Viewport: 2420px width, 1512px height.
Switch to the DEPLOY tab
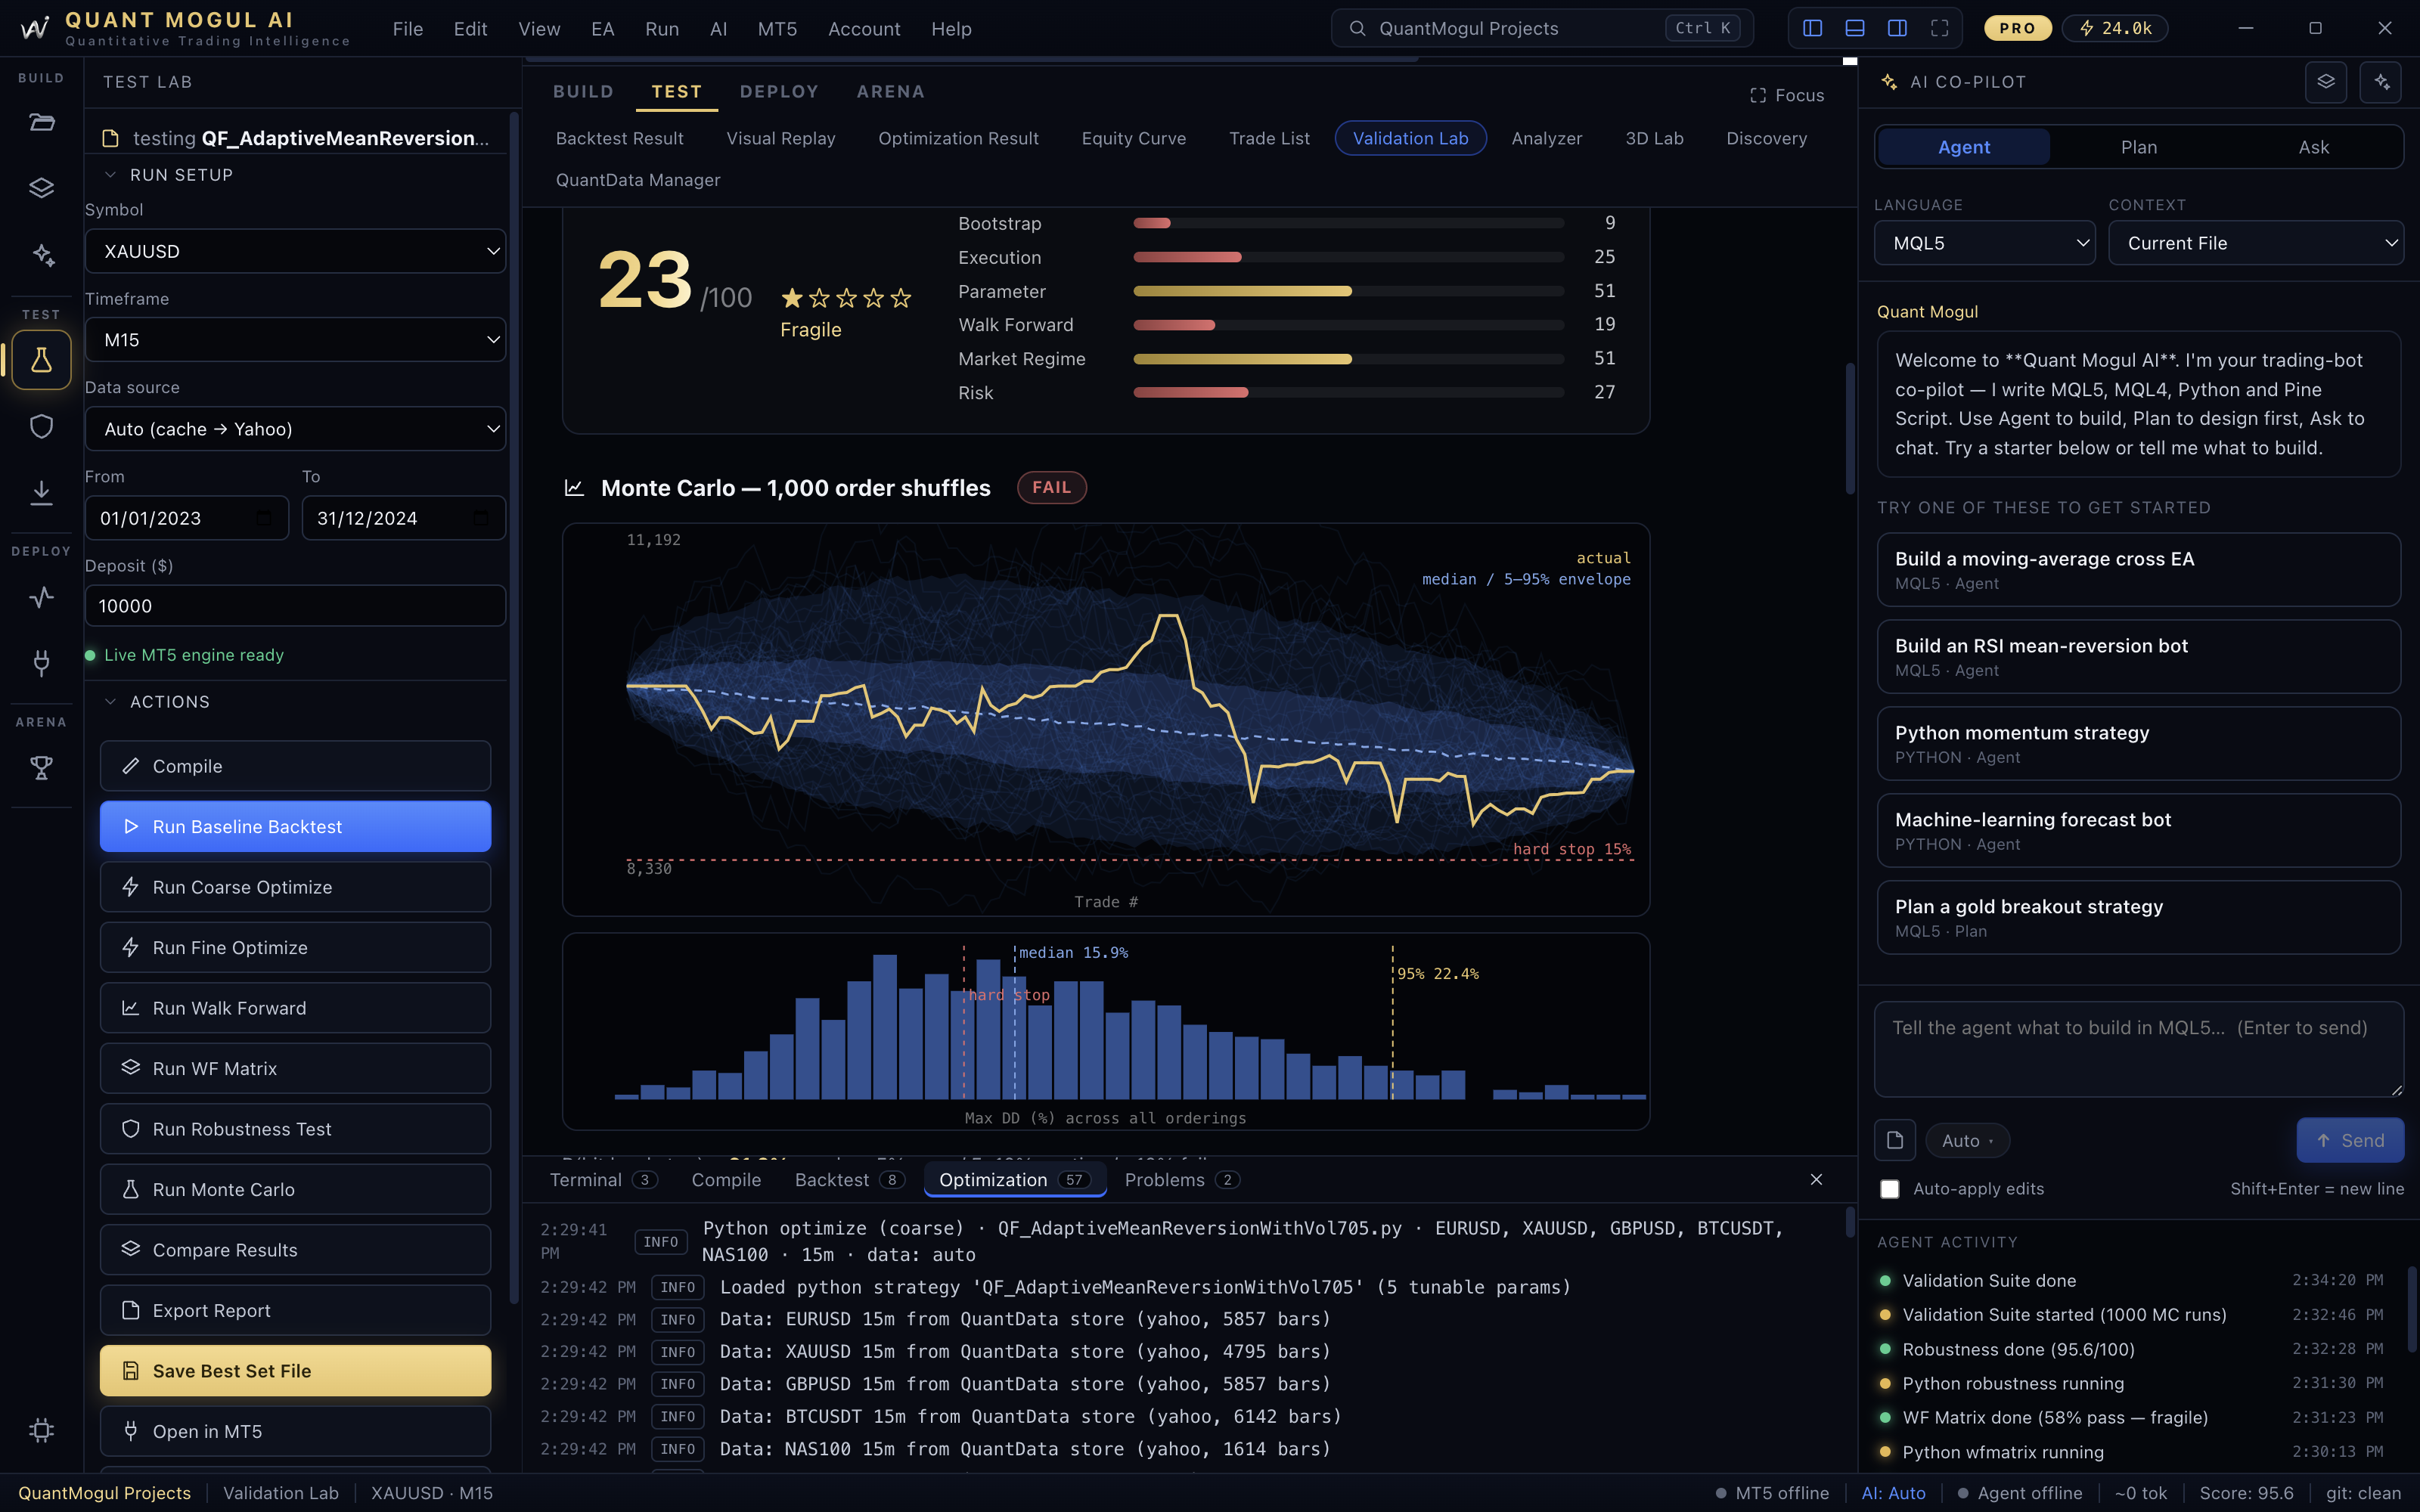click(779, 92)
